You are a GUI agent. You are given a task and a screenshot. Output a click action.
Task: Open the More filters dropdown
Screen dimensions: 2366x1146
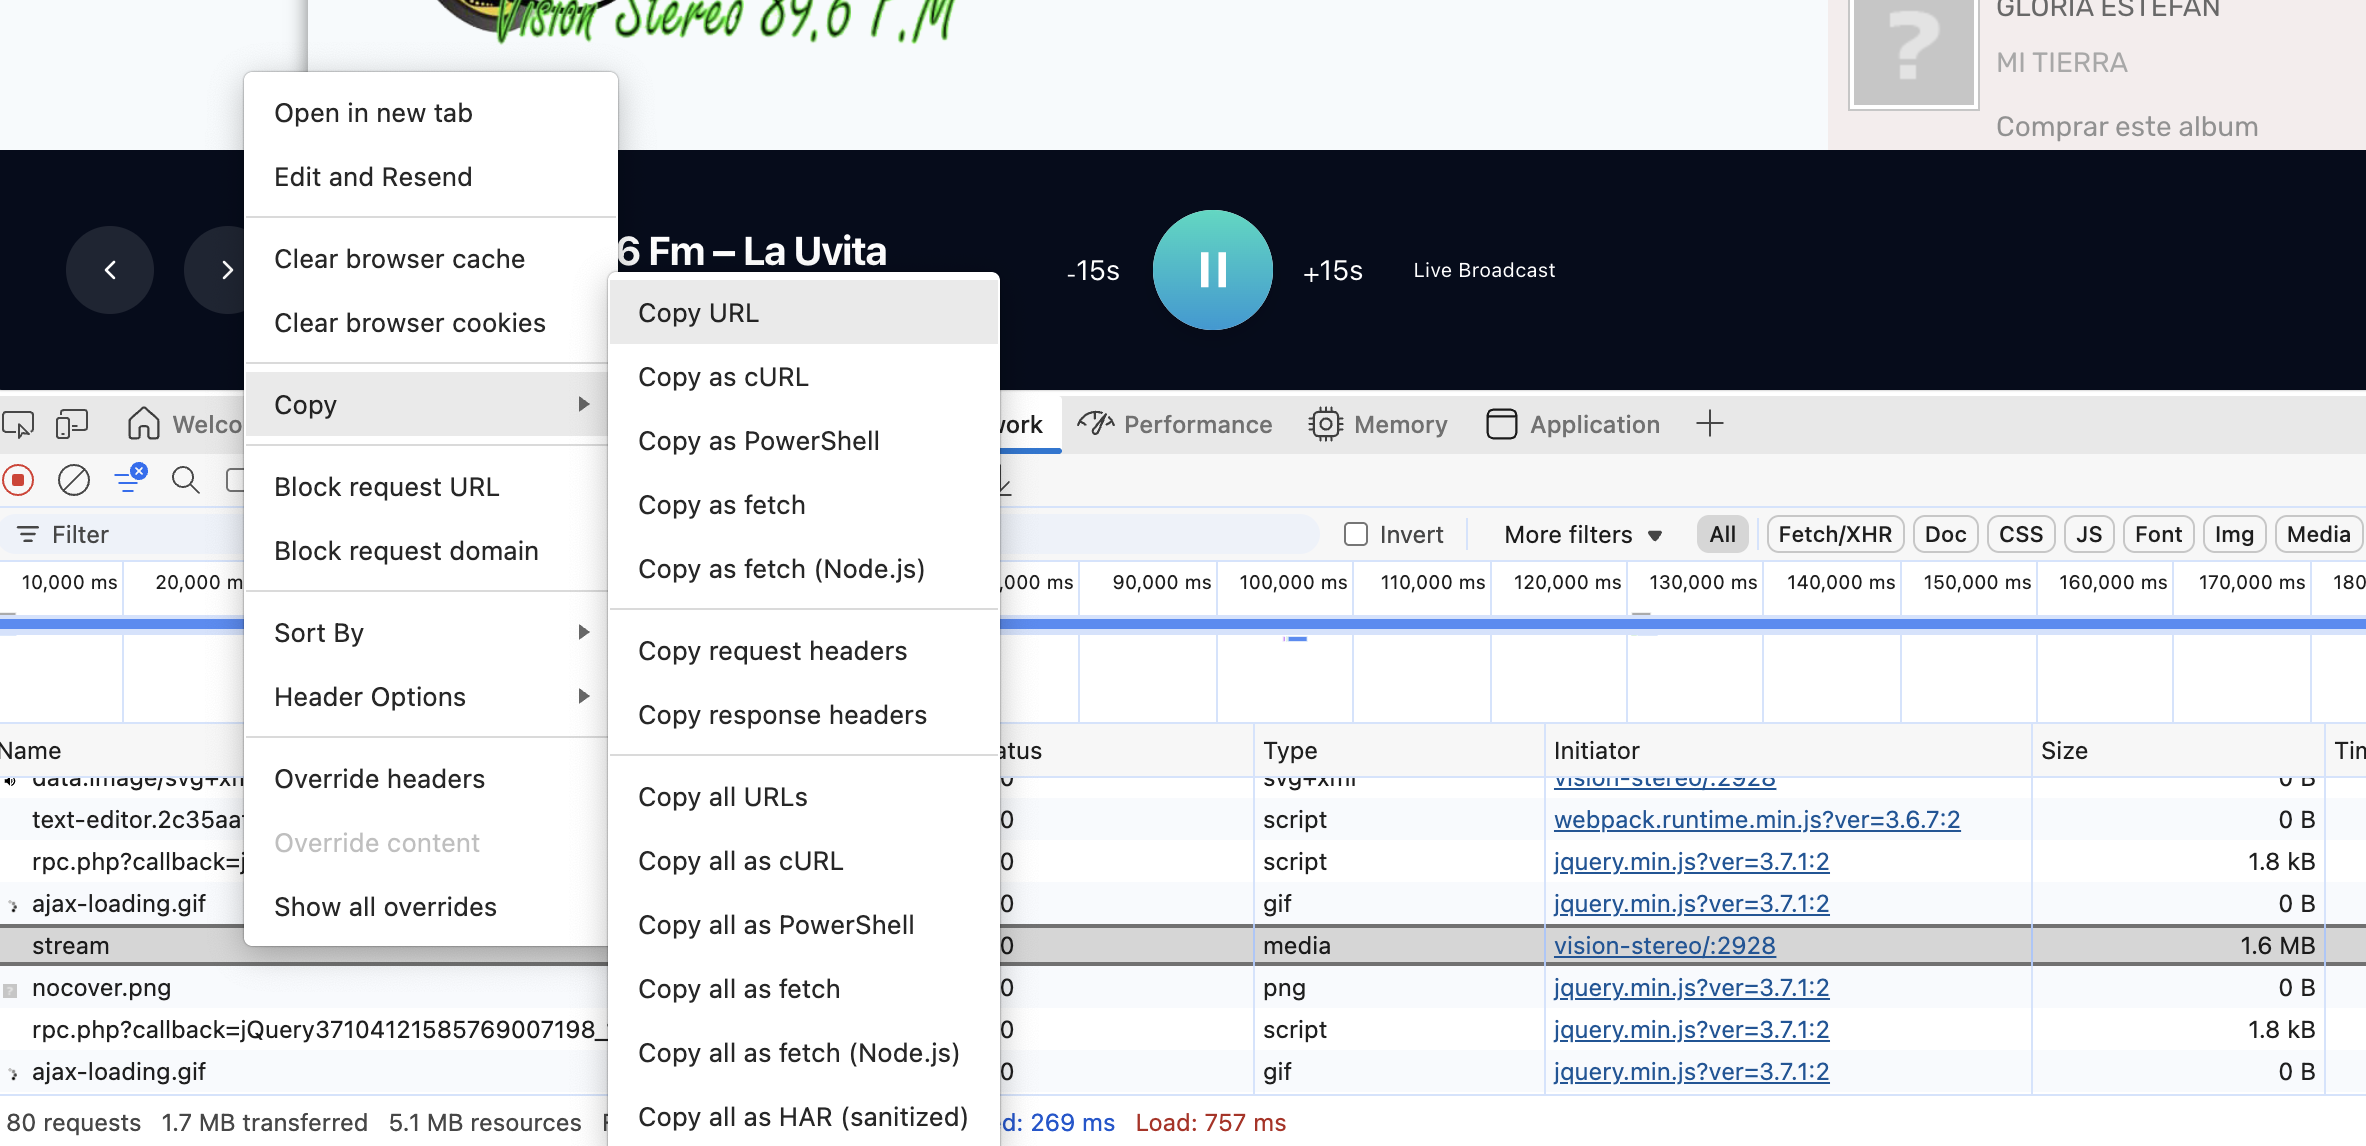(x=1578, y=534)
